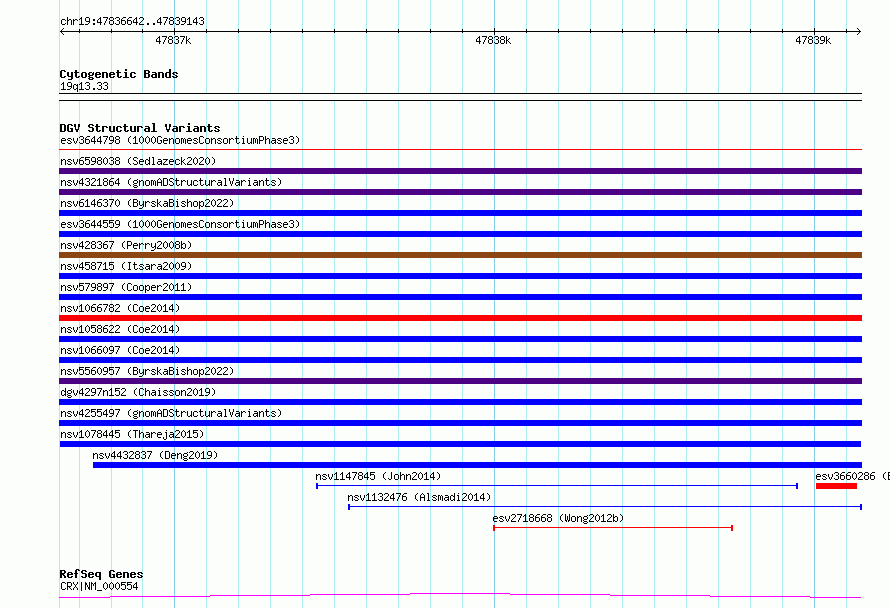Screen dimensions: 890x608
Task: Click the blue nsv1147845 interval line
Action: coord(557,486)
